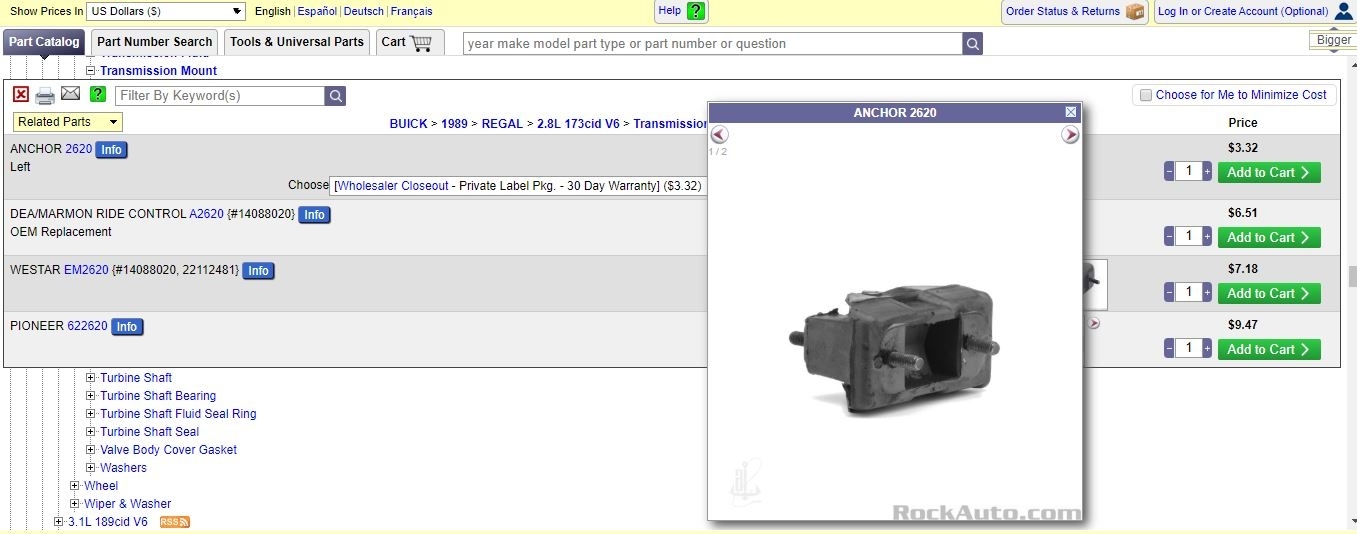Expand the Wiper & Washer category node
The width and height of the screenshot is (1357, 534).
[74, 504]
